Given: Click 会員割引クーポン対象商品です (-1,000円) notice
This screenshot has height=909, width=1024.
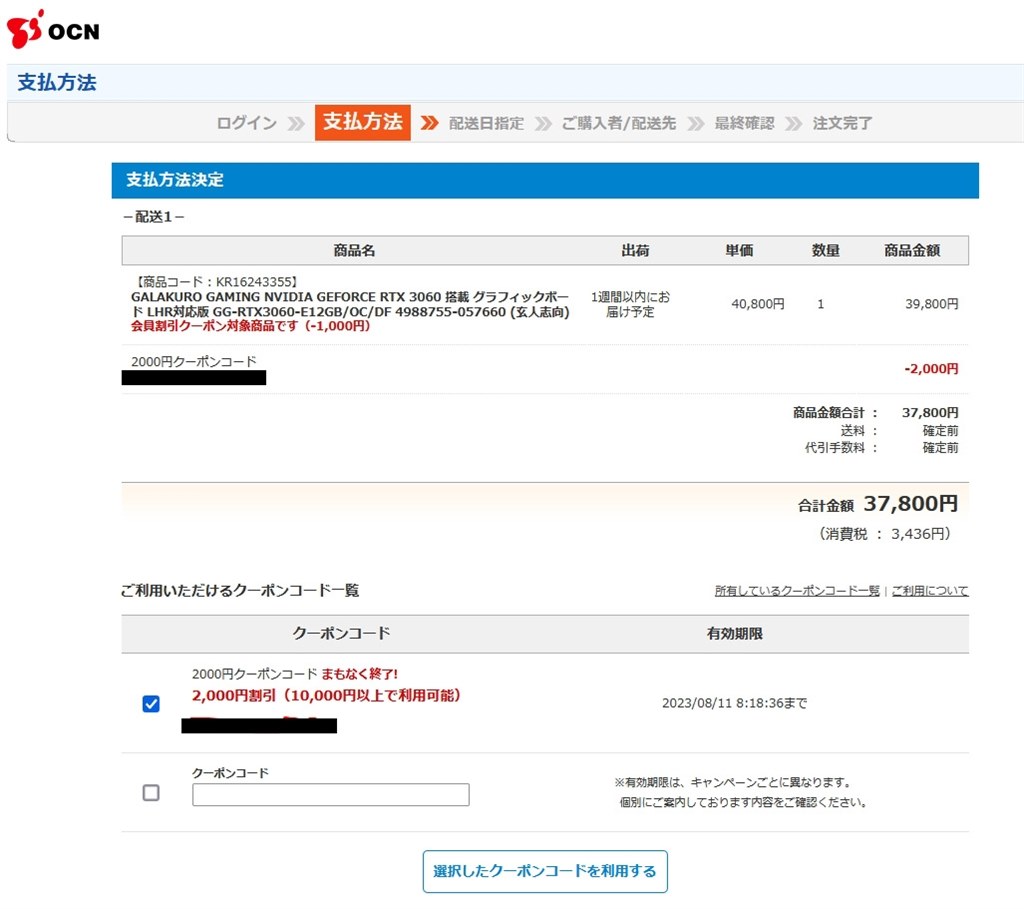Looking at the screenshot, I should (x=251, y=326).
